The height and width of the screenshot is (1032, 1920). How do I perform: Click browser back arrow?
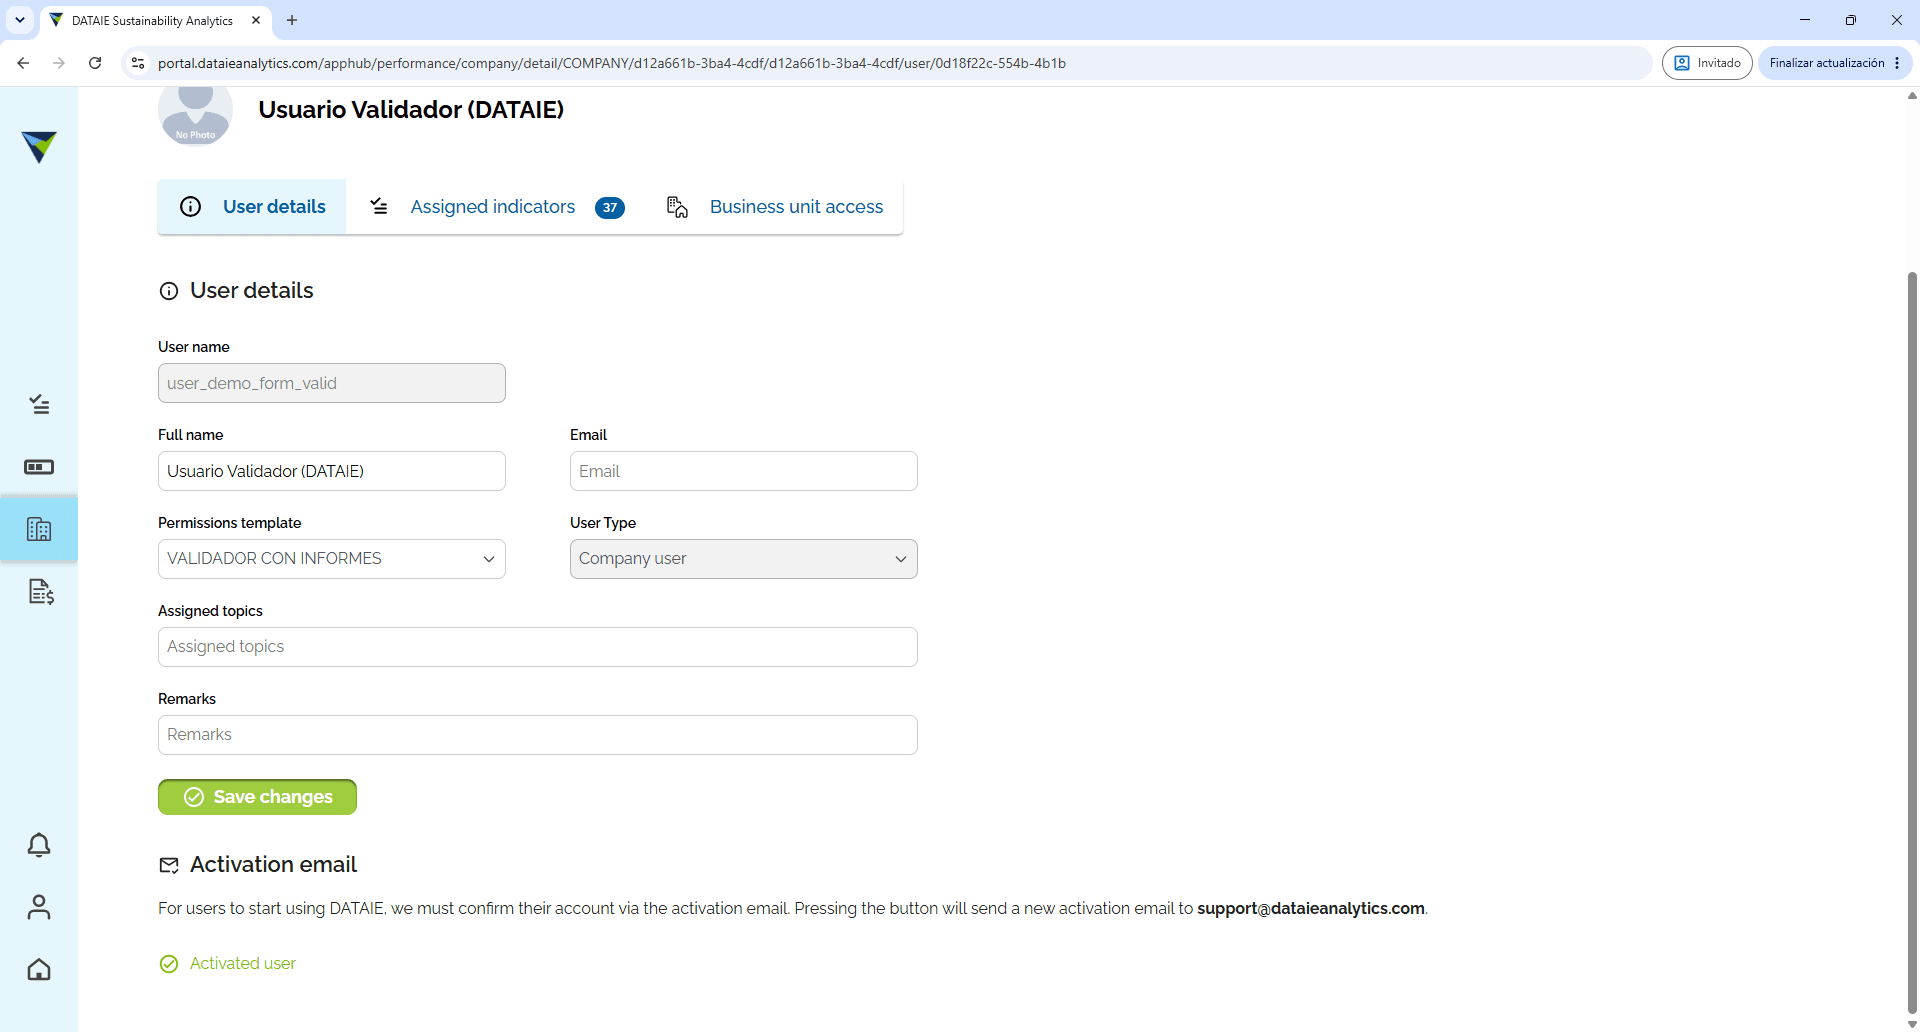23,63
